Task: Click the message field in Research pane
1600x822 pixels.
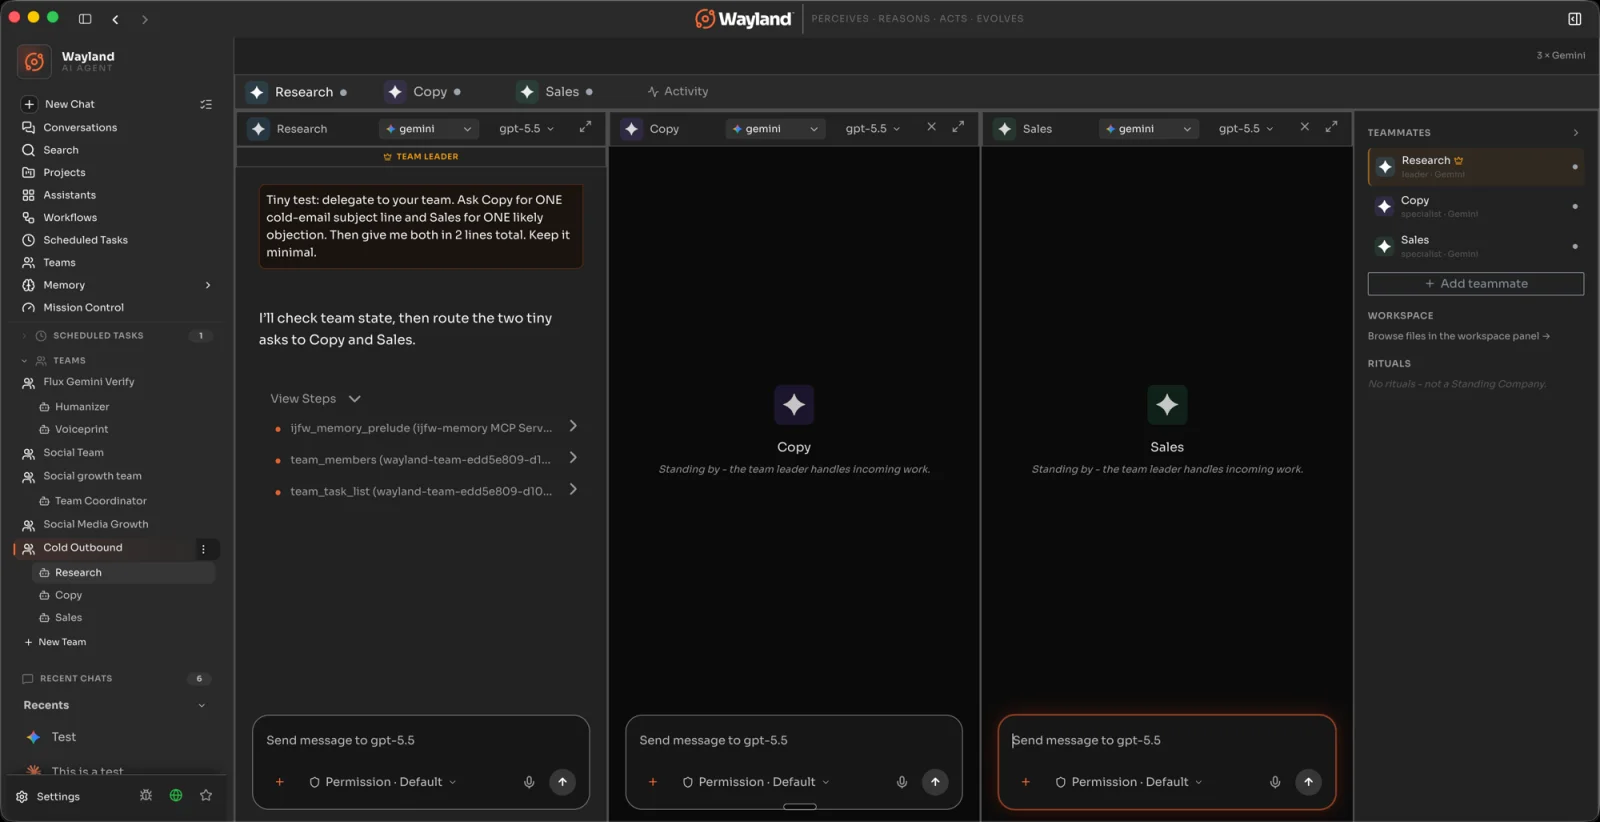Action: coord(421,741)
